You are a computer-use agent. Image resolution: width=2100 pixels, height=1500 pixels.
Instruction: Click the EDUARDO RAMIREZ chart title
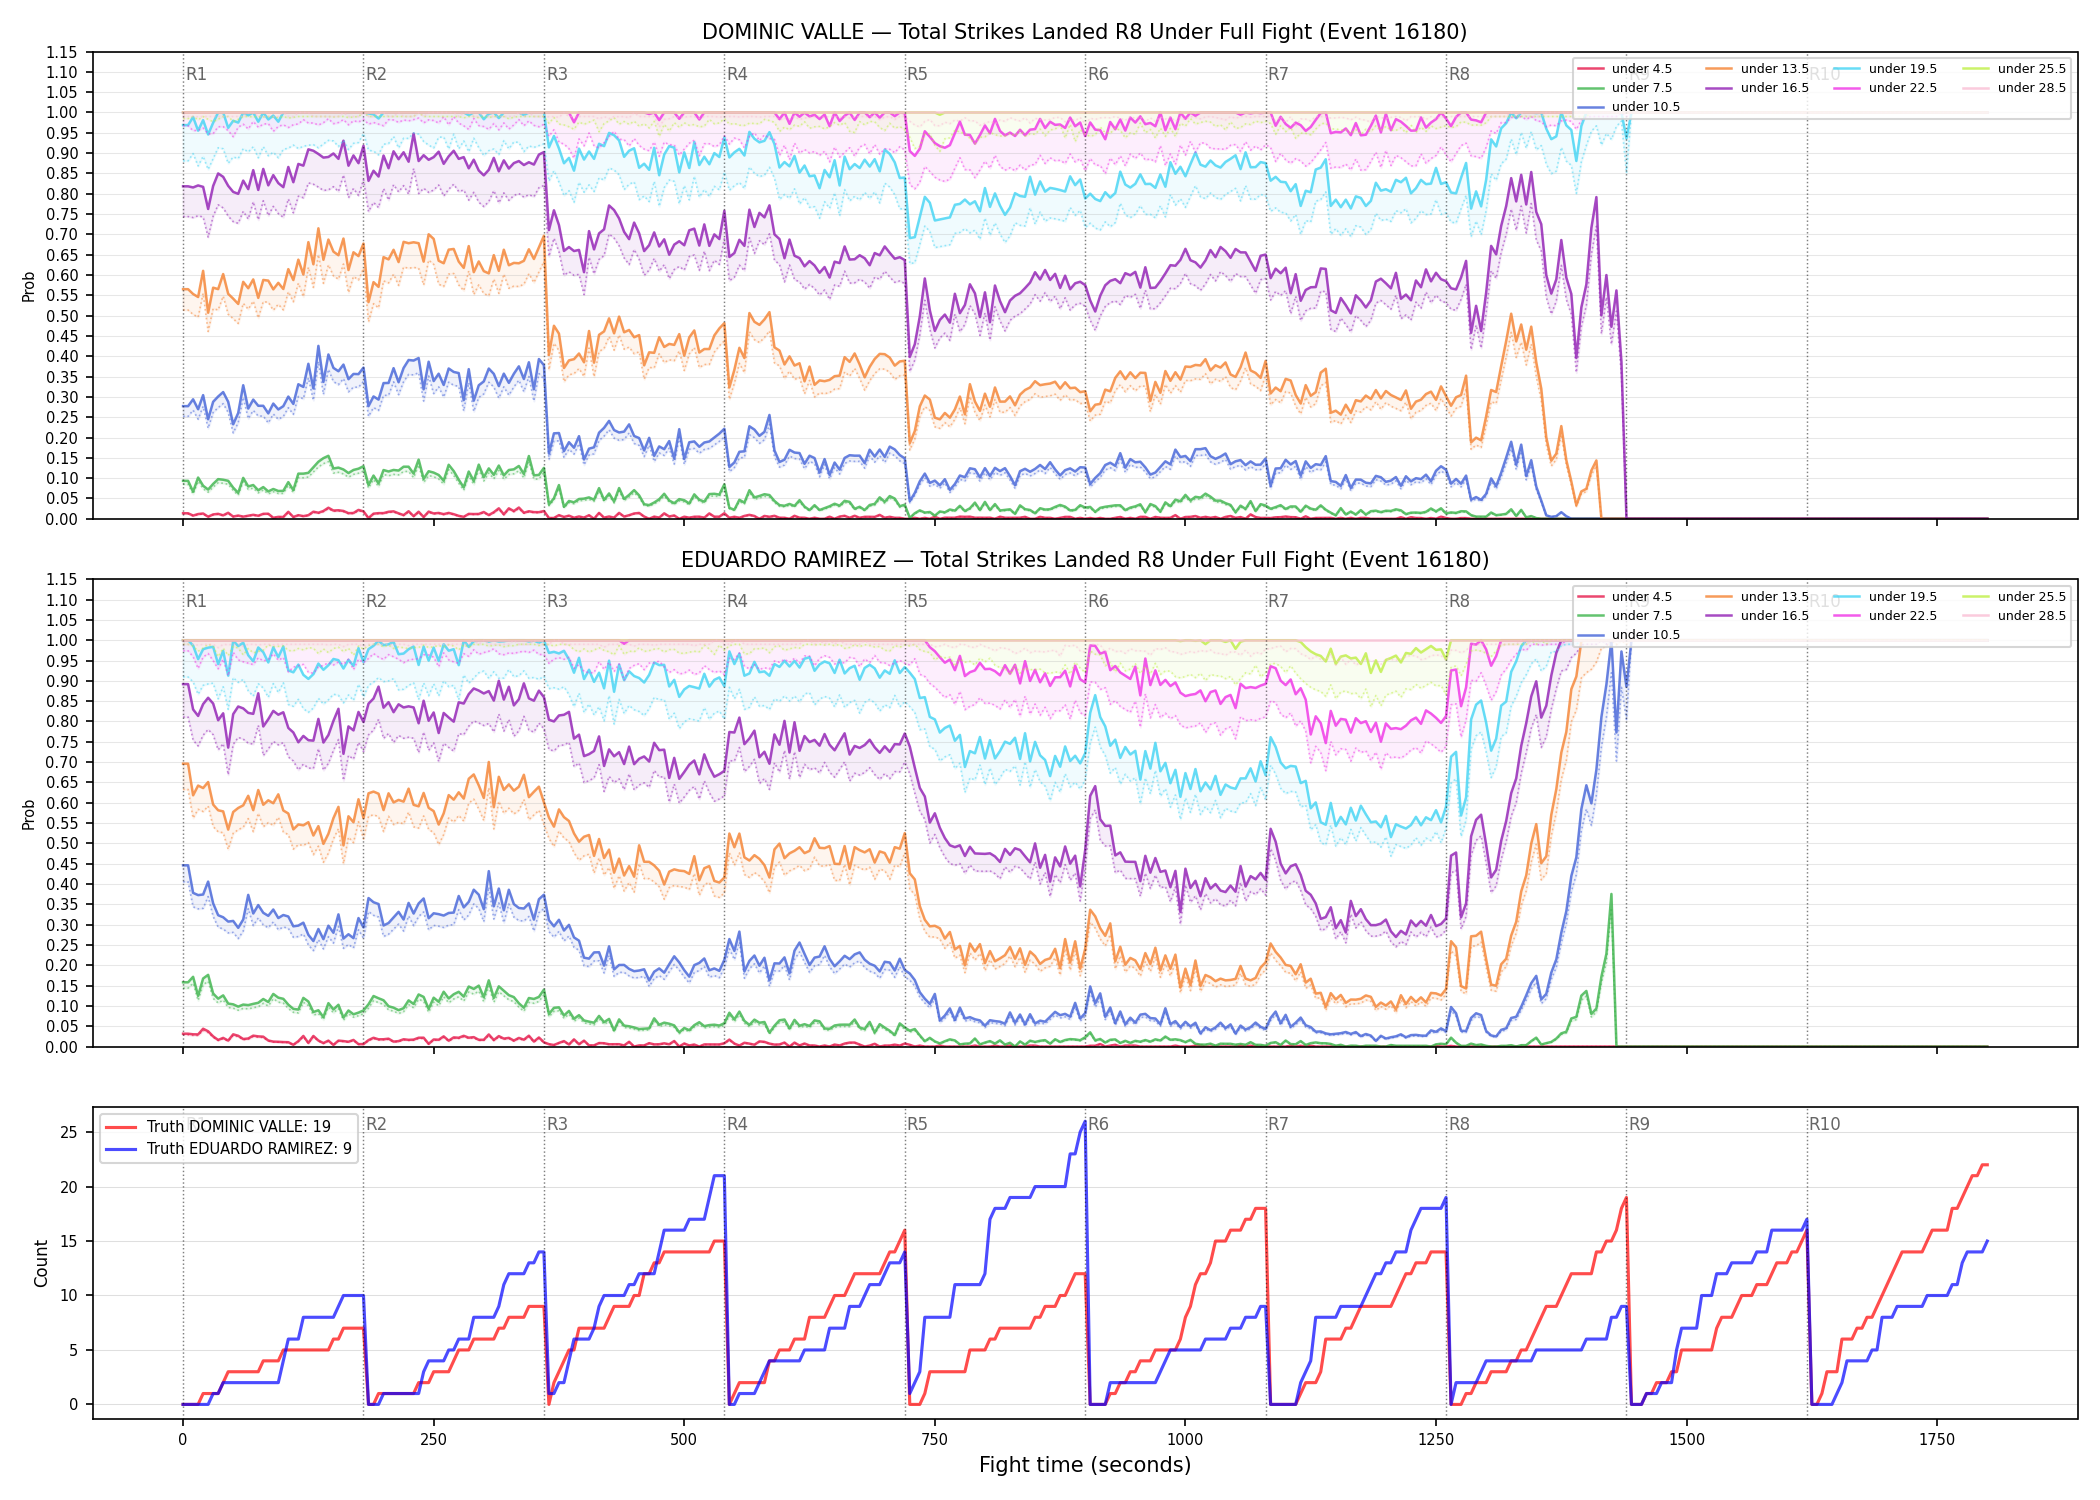[1084, 560]
